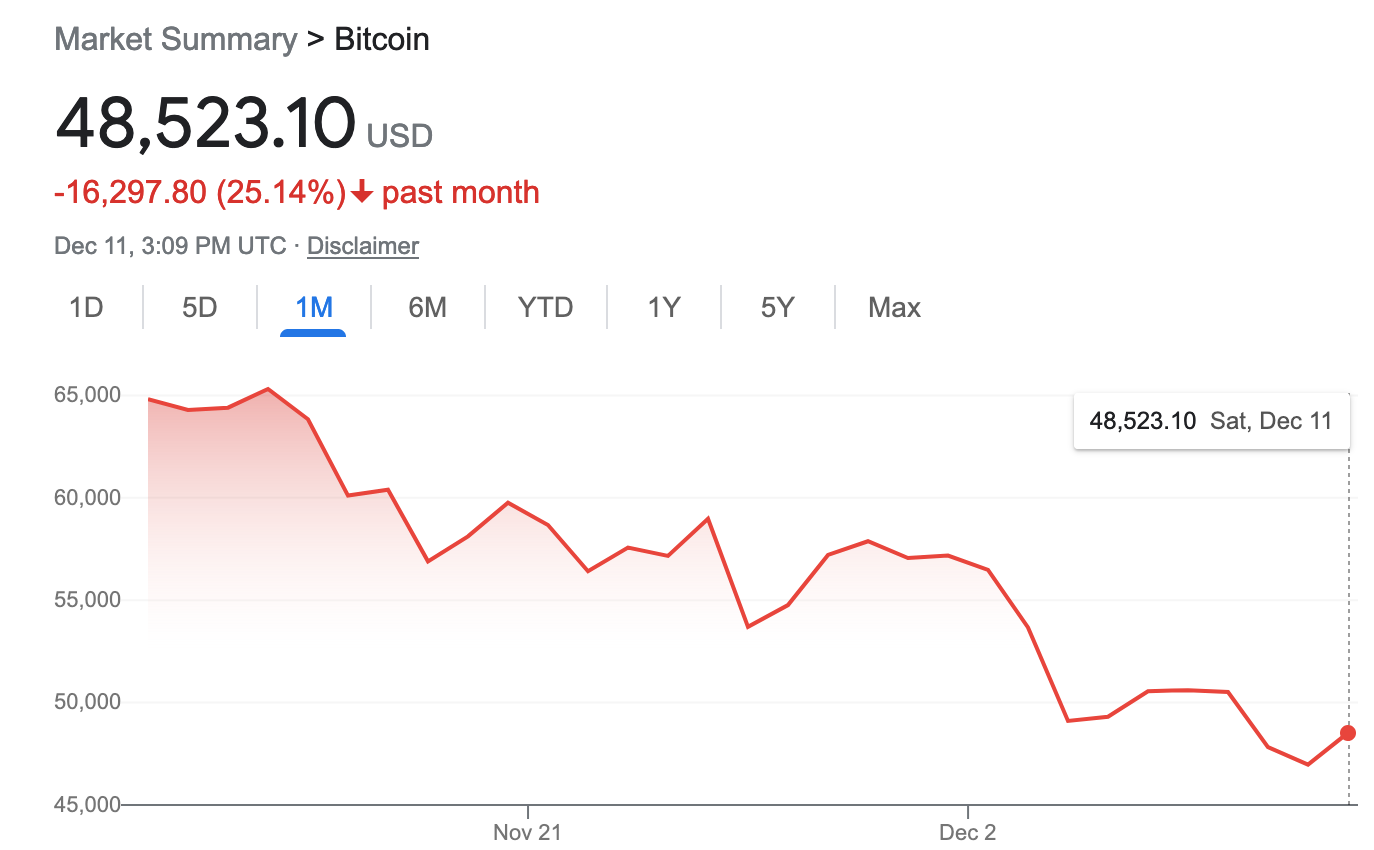Click the Nov 21 axis label
Image resolution: width=1374 pixels, height=850 pixels.
click(527, 832)
